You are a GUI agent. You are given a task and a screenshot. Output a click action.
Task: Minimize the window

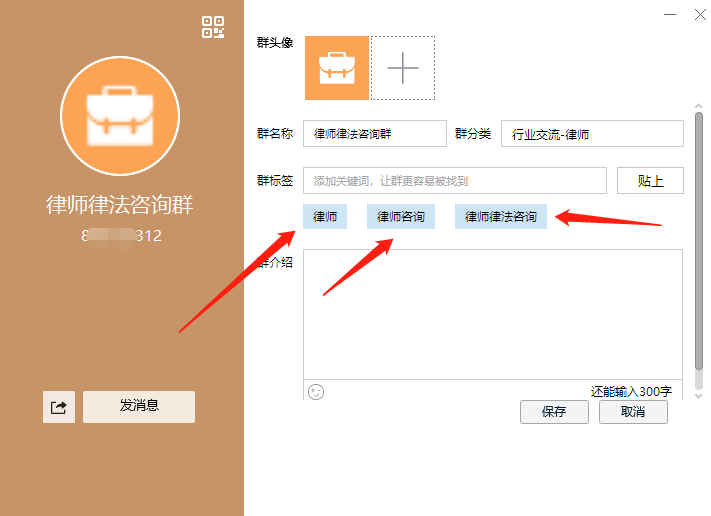click(670, 15)
